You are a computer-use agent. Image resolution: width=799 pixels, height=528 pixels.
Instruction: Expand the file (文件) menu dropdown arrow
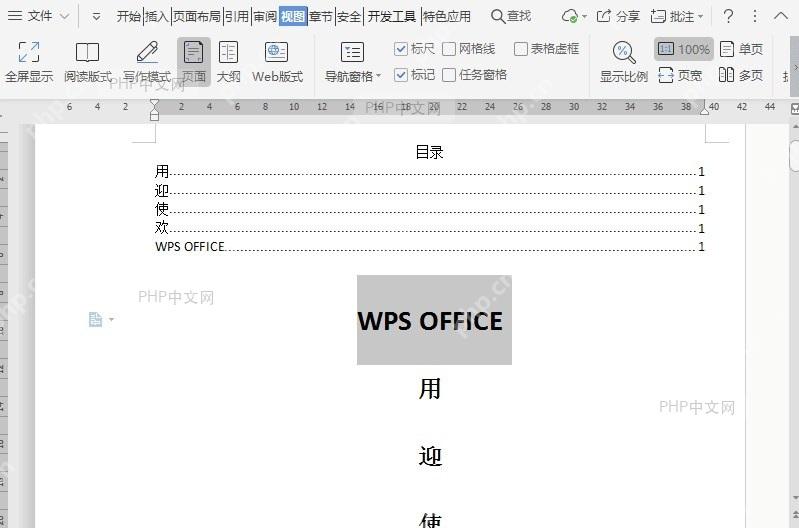coord(64,16)
